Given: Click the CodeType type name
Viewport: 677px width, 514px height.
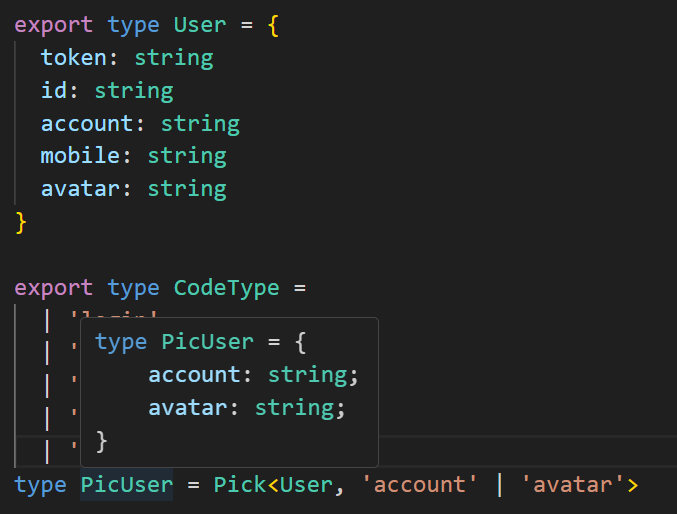Looking at the screenshot, I should click(x=226, y=288).
